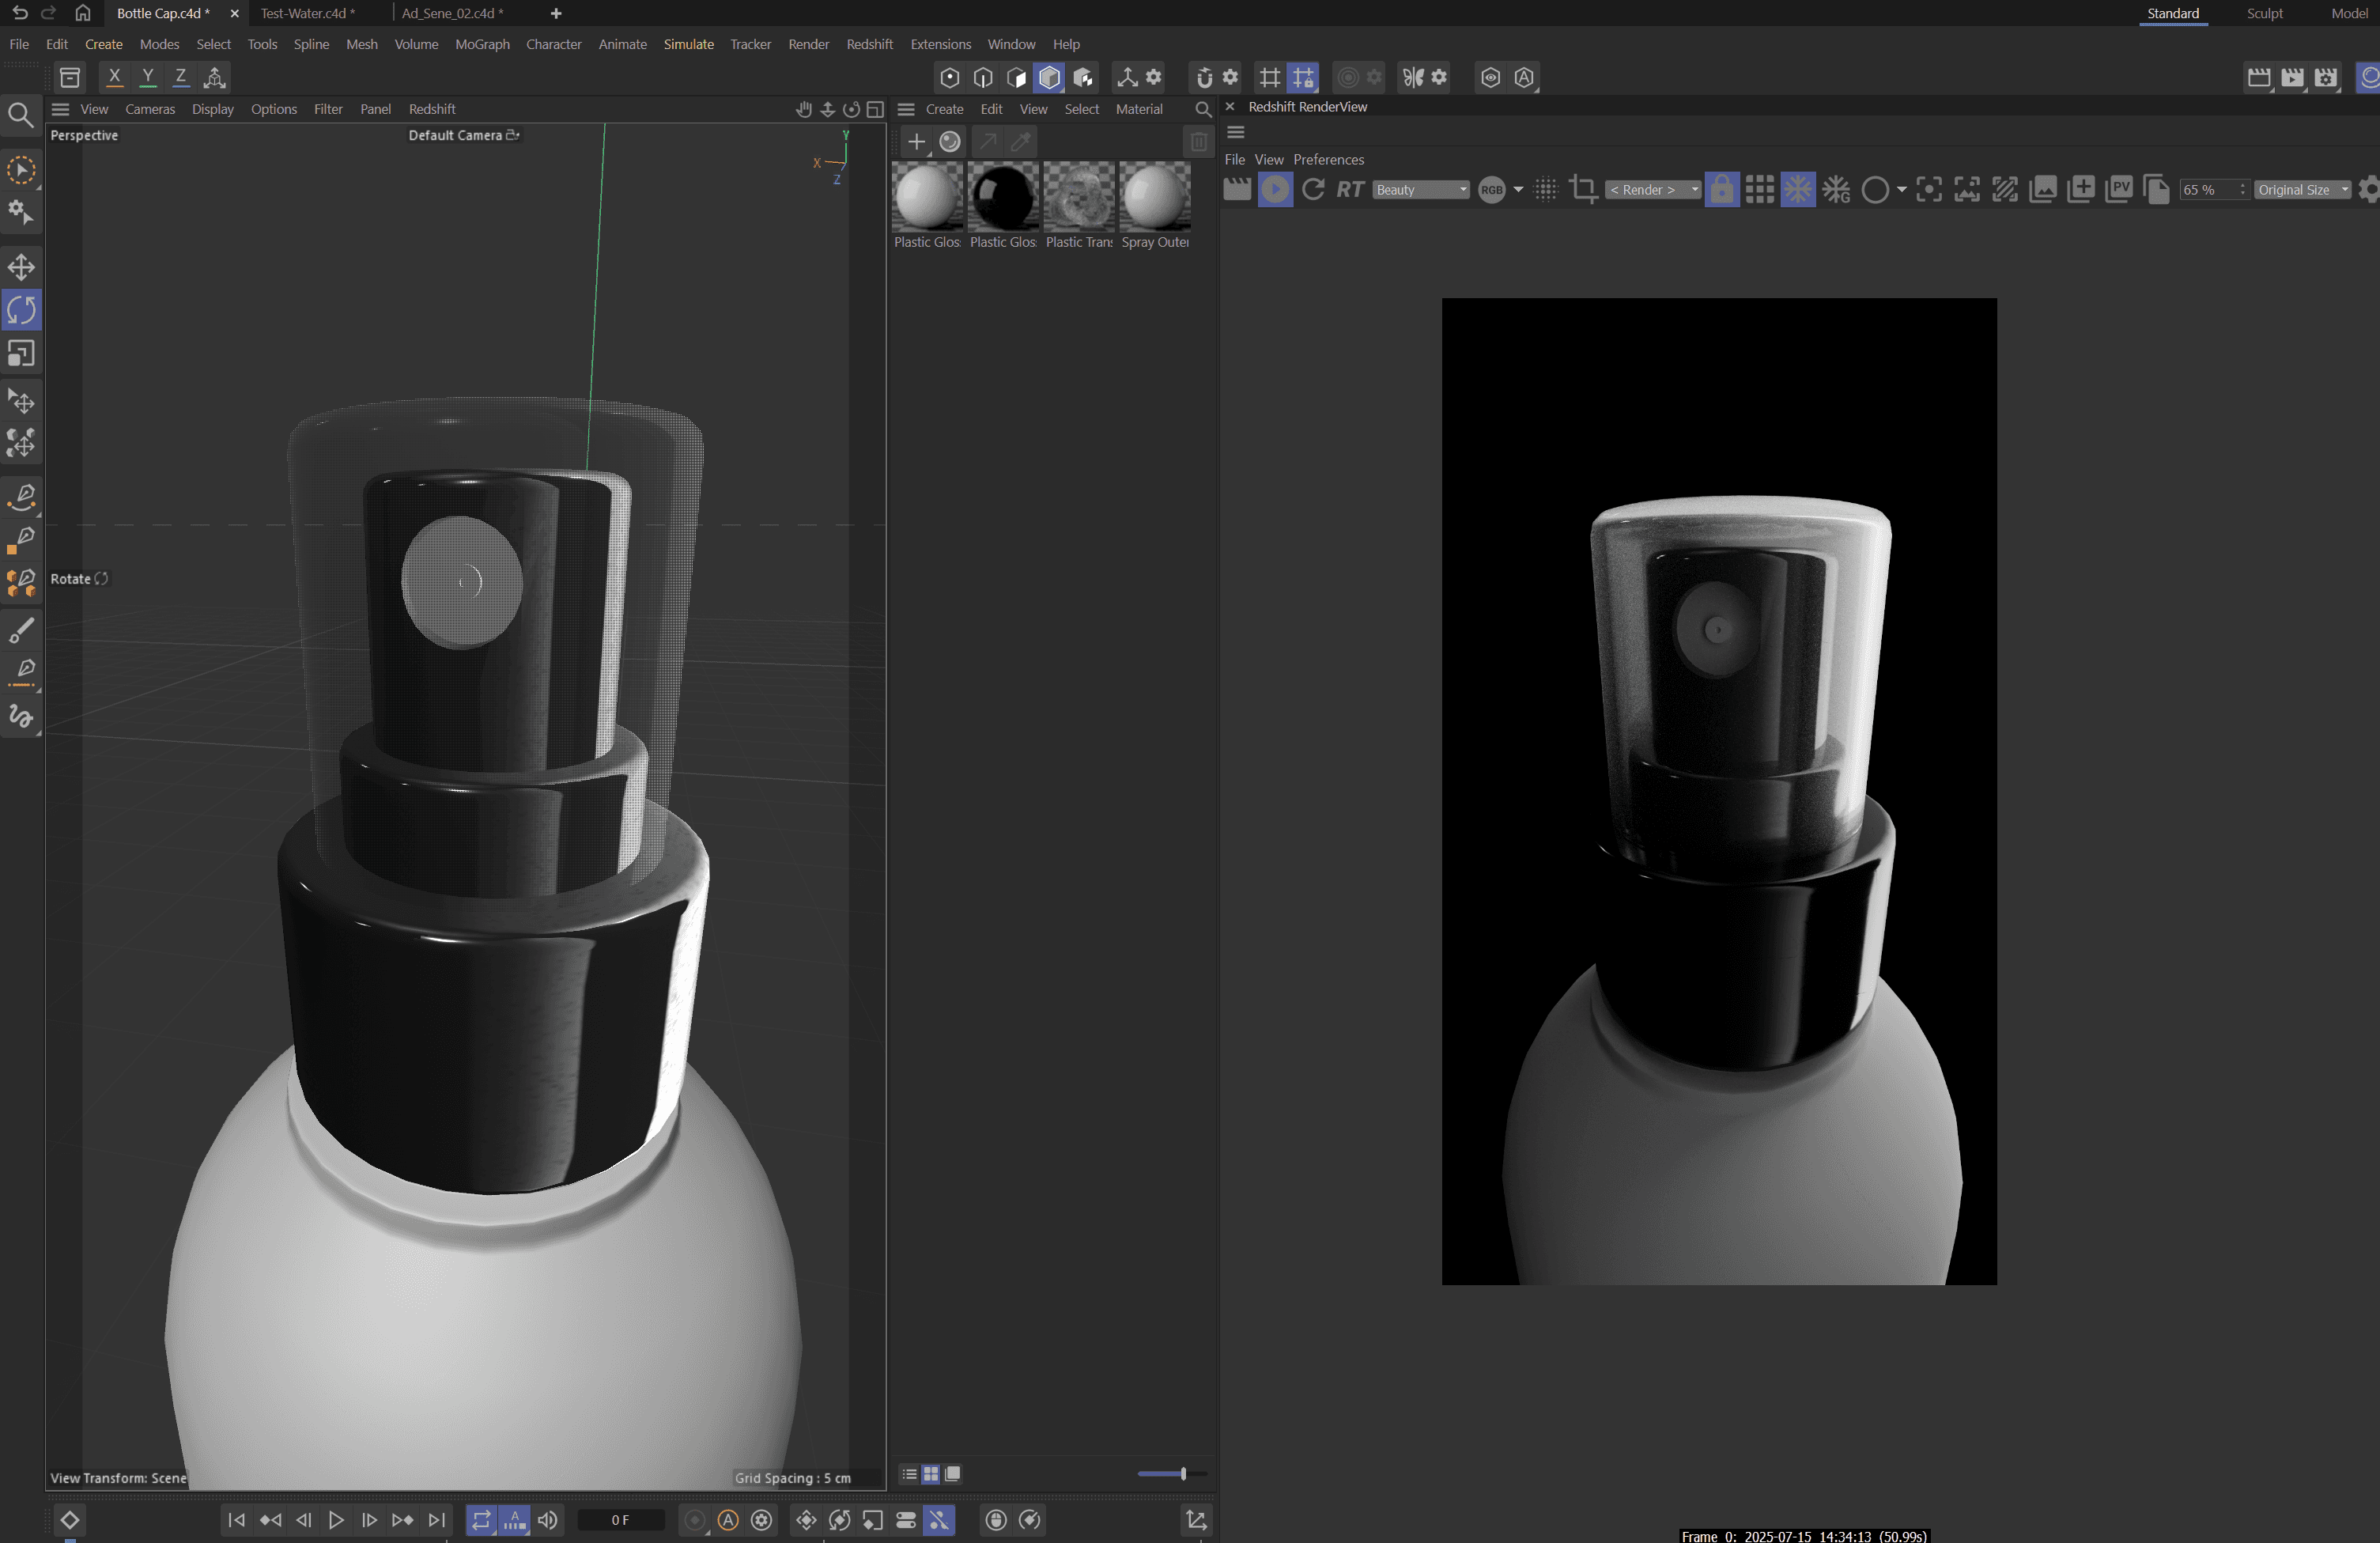The image size is (2380, 1543).
Task: Toggle X axis lock
Action: click(114, 77)
